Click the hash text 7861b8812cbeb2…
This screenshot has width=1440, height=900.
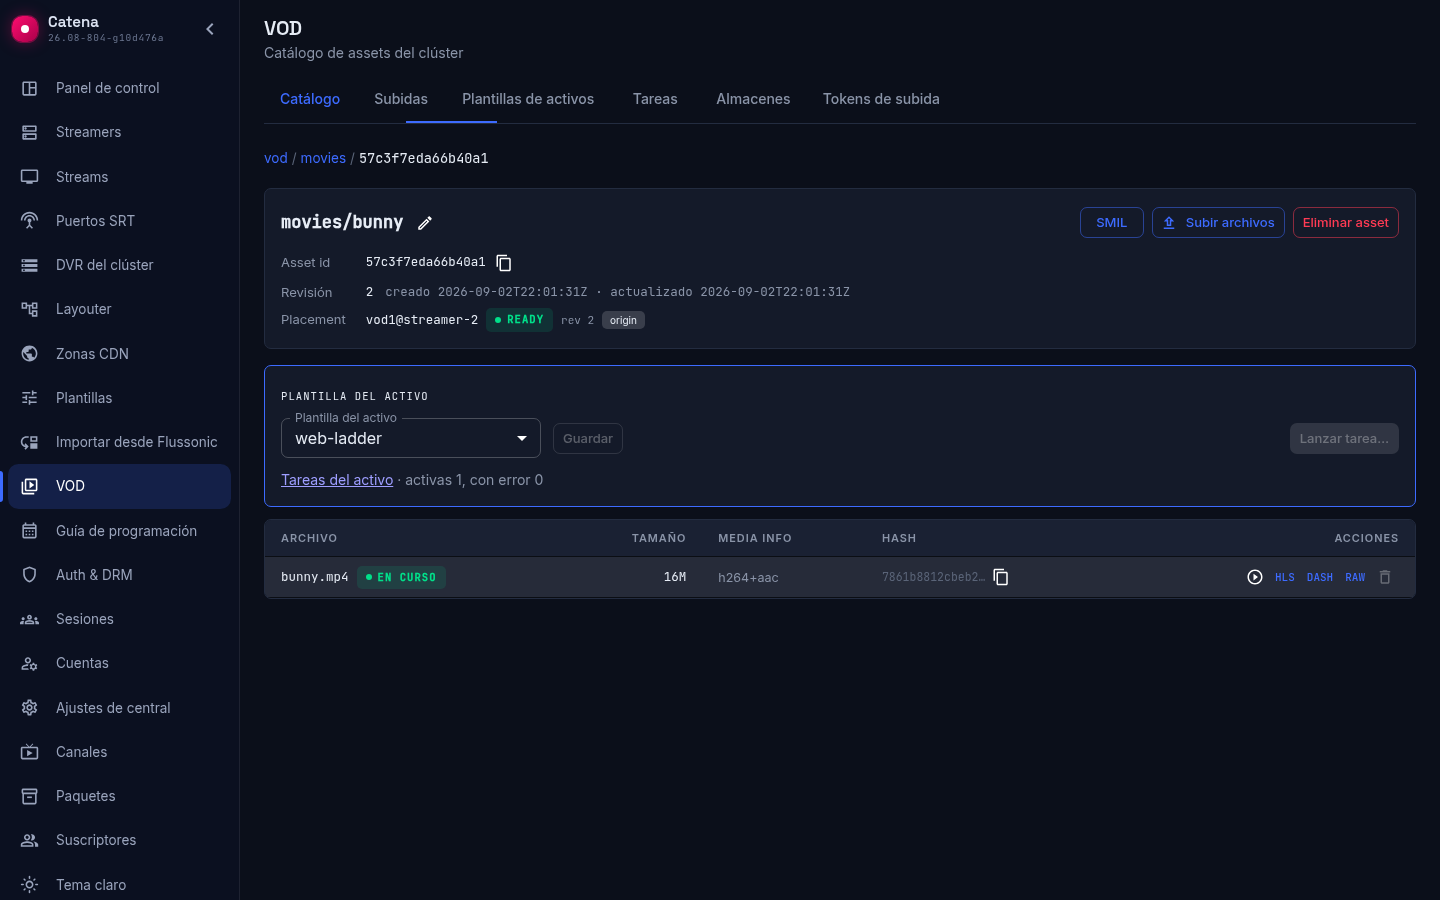(933, 577)
